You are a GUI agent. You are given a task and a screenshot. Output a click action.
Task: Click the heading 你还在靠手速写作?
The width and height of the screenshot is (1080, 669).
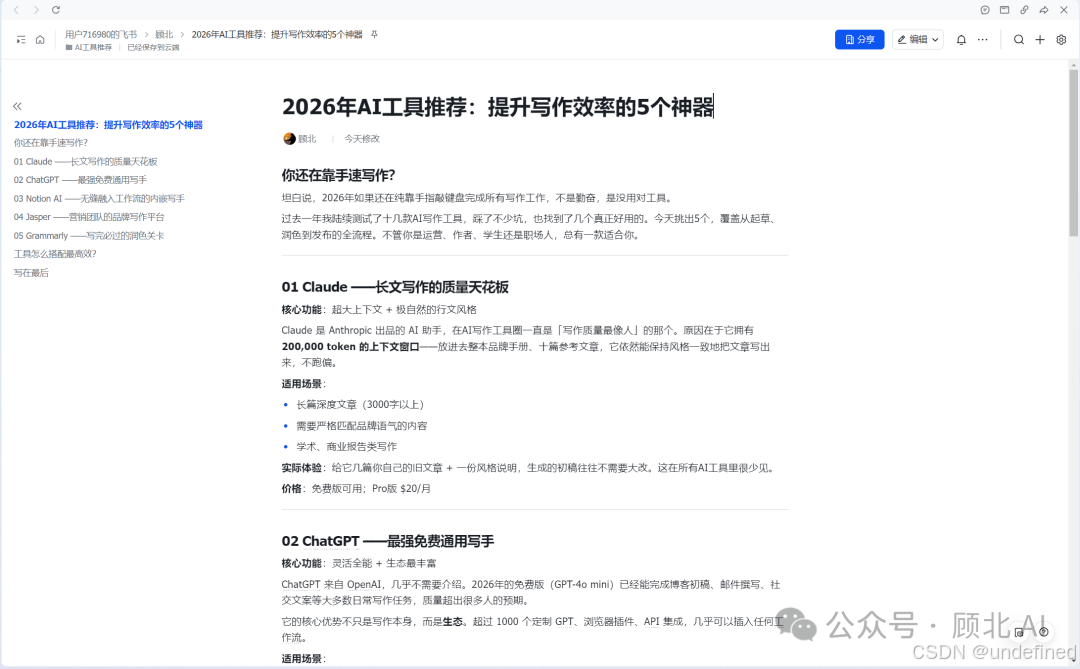pyautogui.click(x=338, y=176)
